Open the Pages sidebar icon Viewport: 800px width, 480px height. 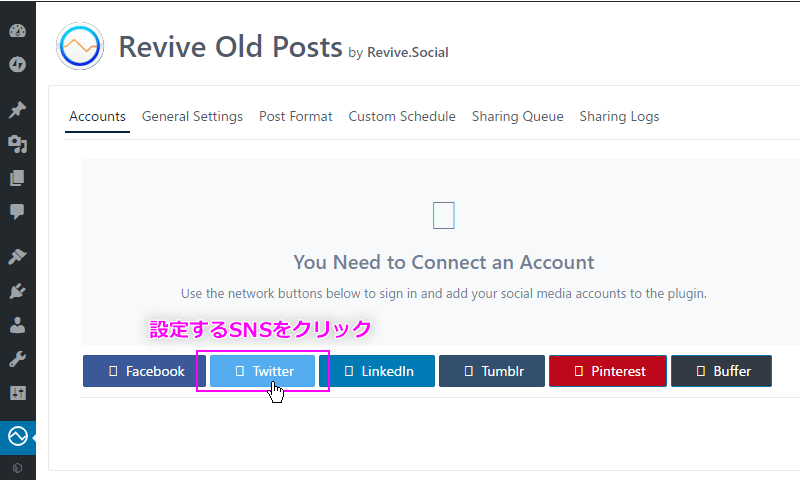click(17, 178)
